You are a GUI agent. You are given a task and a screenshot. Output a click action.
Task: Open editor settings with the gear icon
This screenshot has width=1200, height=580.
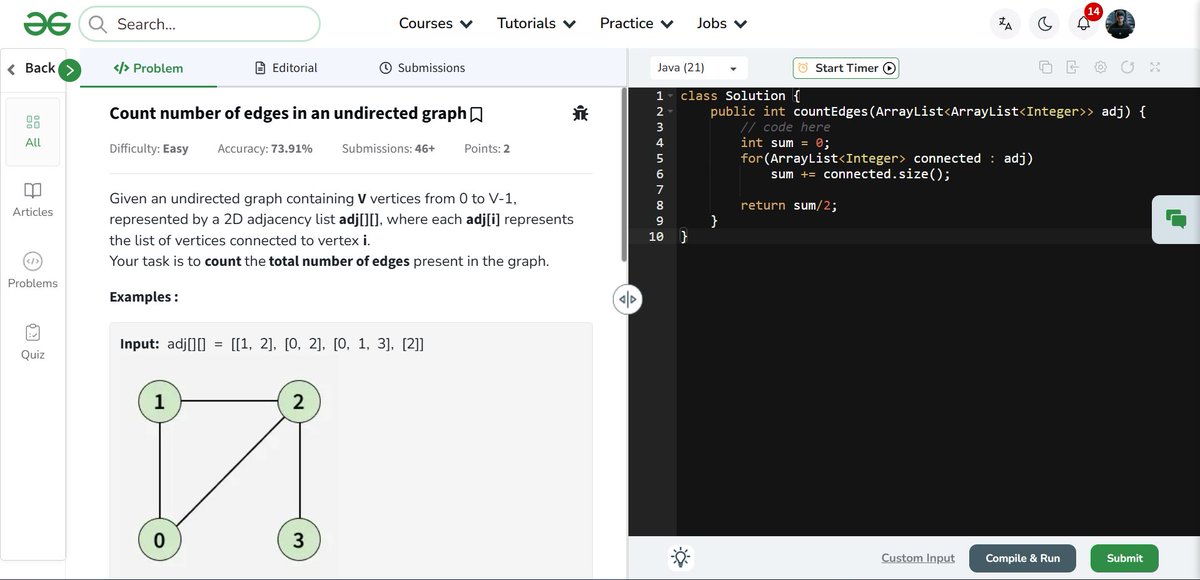pos(1100,65)
